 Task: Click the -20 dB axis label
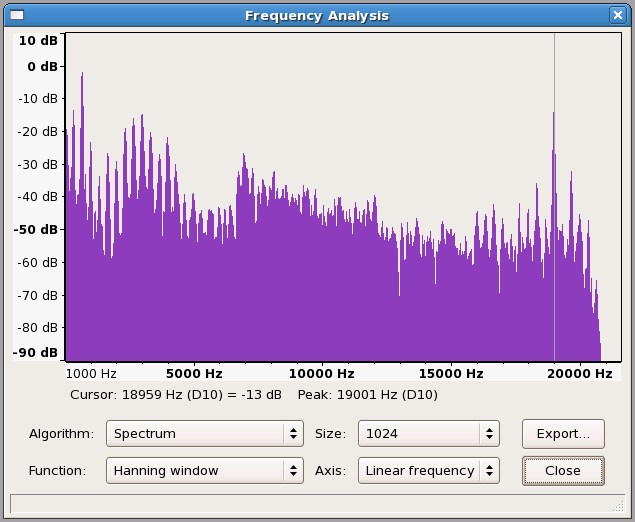click(x=38, y=132)
